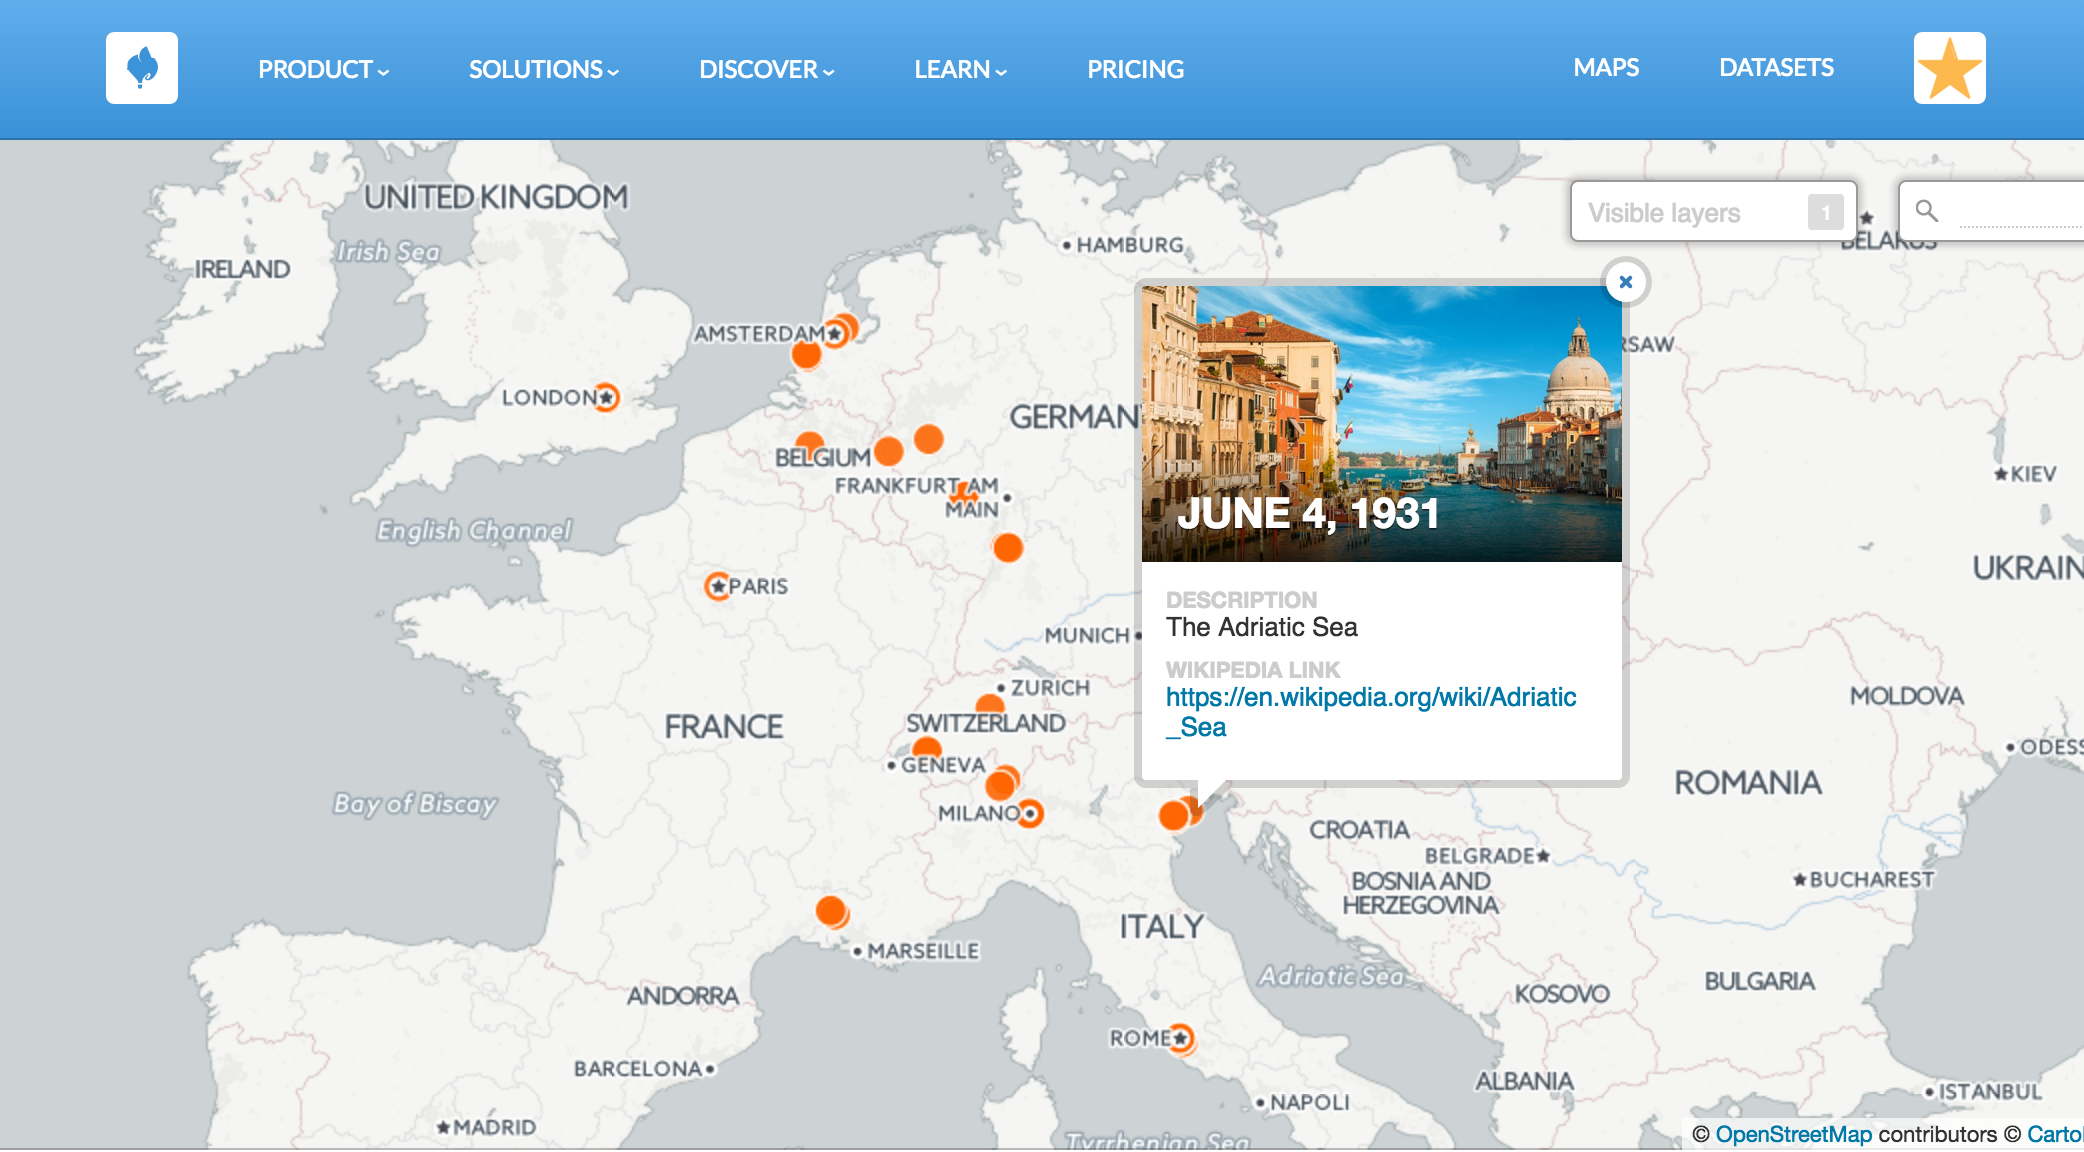Viewport: 2084px width, 1152px height.
Task: Click the CARTO logo icon
Action: point(142,68)
